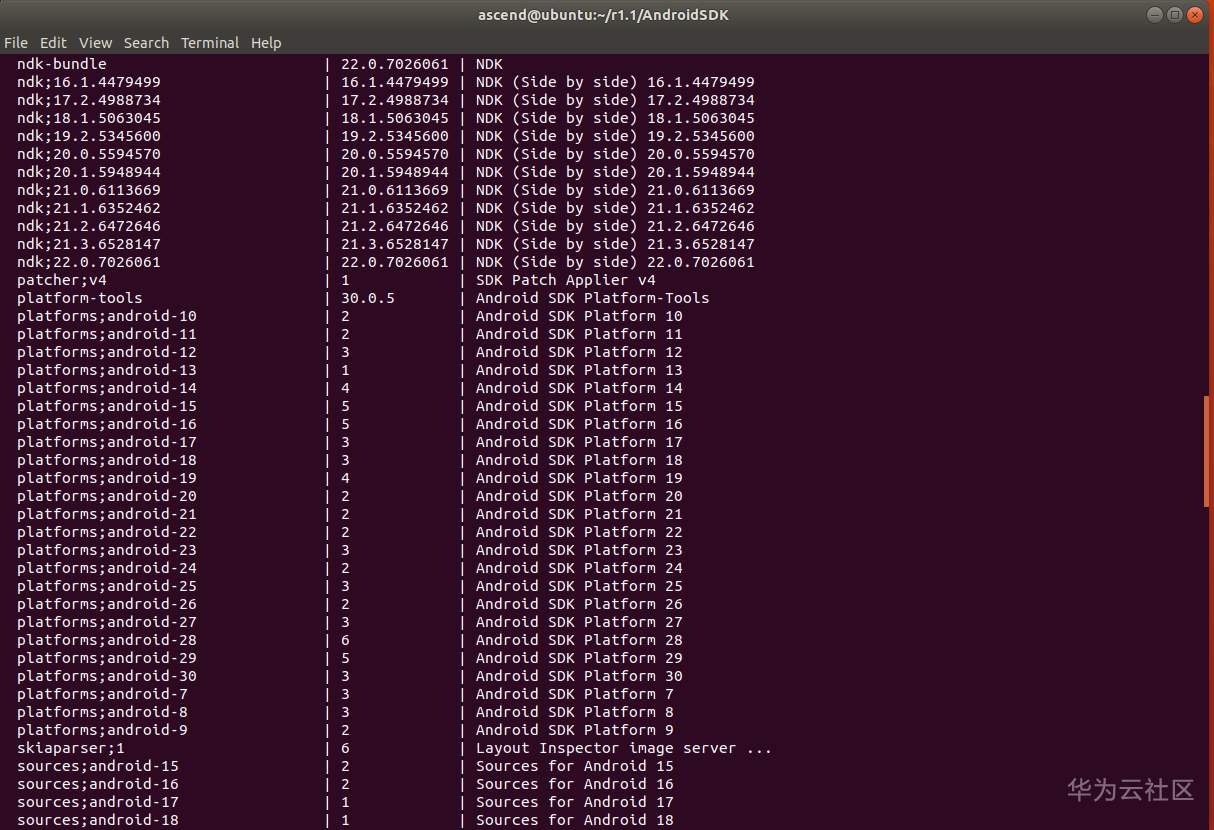Click the platforms;android-21 entry
The image size is (1214, 830).
(x=107, y=514)
